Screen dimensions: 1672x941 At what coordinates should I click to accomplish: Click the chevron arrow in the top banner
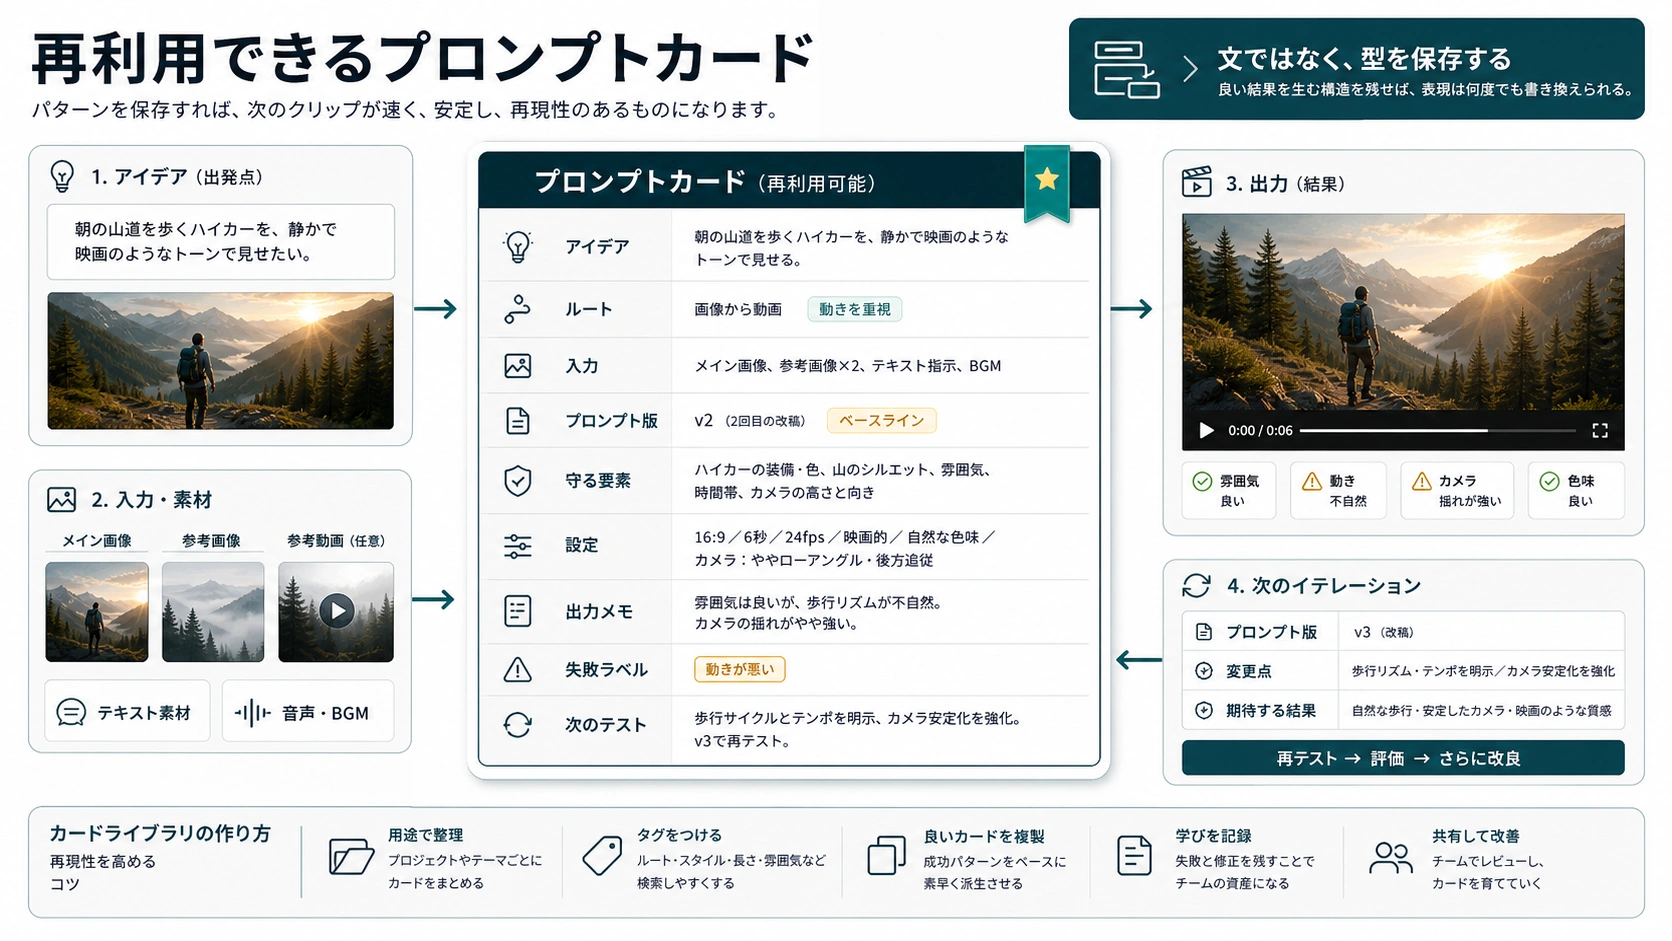1190,69
